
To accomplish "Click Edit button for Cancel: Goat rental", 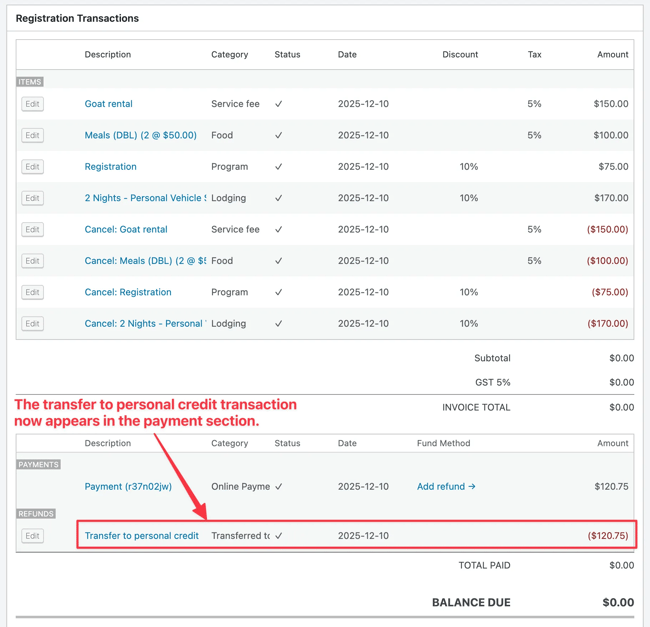I will 32,229.
